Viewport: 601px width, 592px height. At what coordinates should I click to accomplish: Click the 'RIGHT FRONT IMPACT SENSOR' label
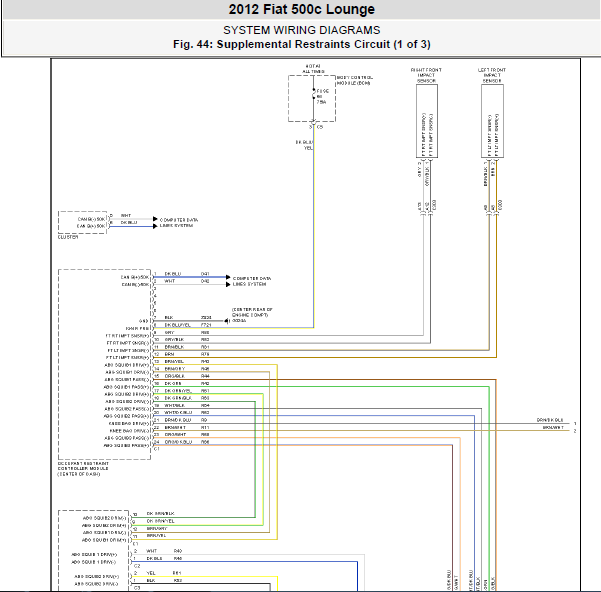[426, 75]
